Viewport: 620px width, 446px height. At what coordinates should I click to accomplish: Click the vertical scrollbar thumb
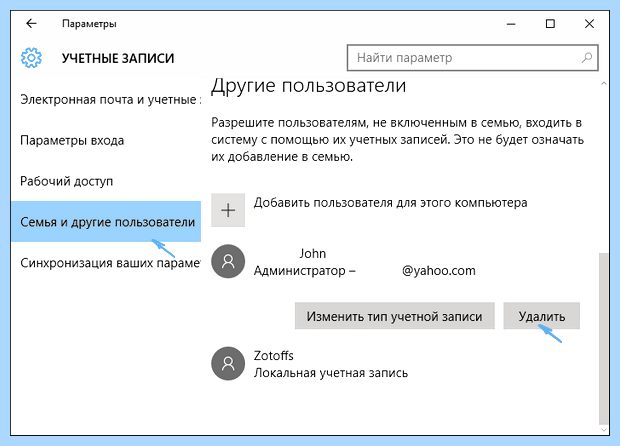point(603,338)
